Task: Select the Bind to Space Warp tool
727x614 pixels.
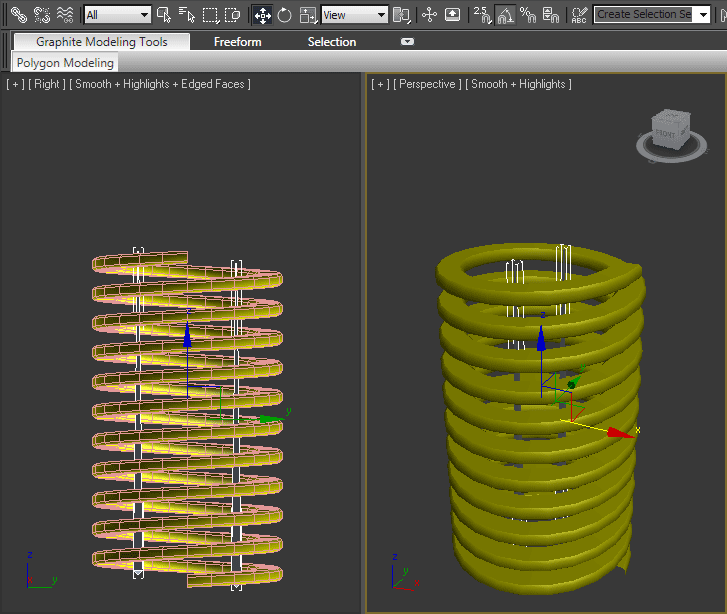Action: [65, 15]
